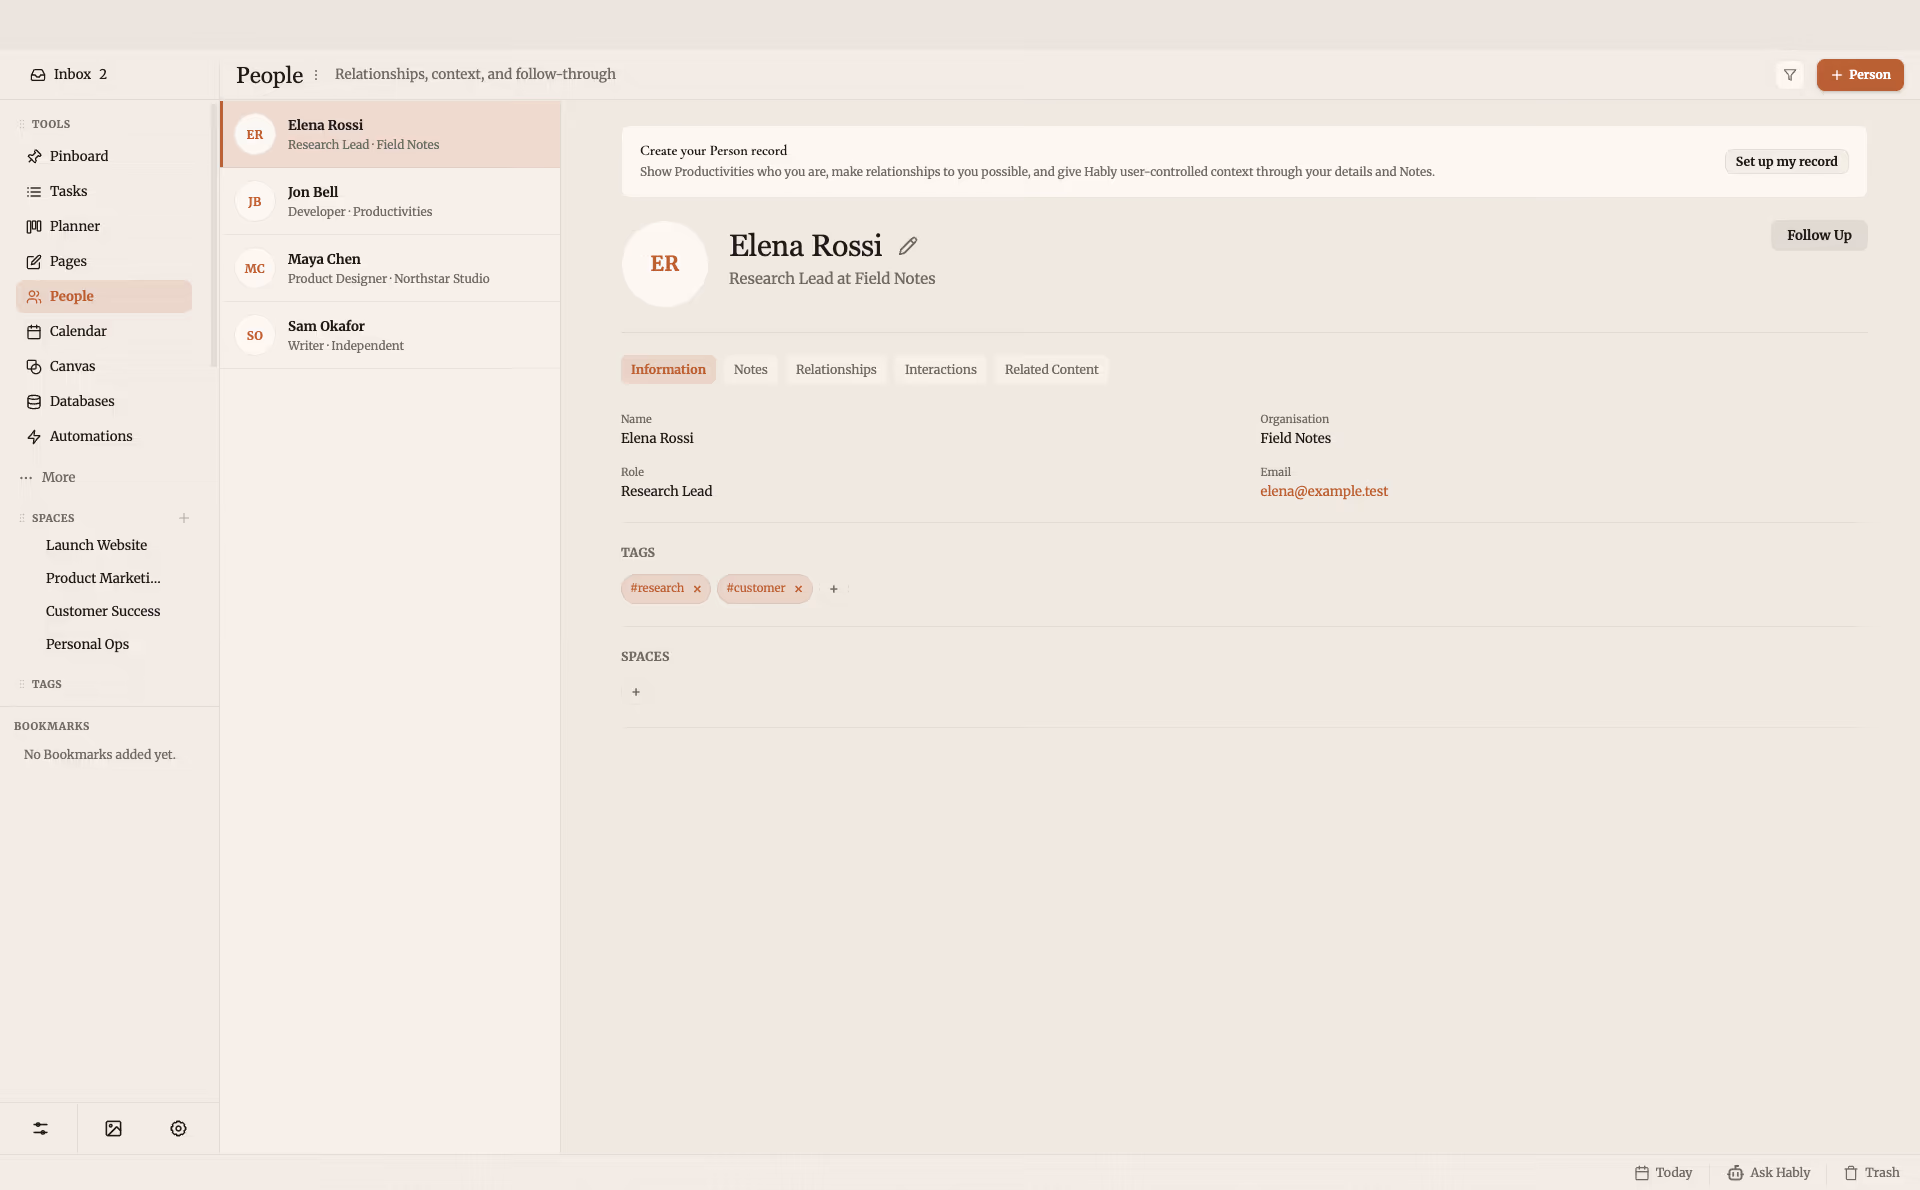1920x1190 pixels.
Task: Open Ask Hably assistant
Action: point(1768,1173)
